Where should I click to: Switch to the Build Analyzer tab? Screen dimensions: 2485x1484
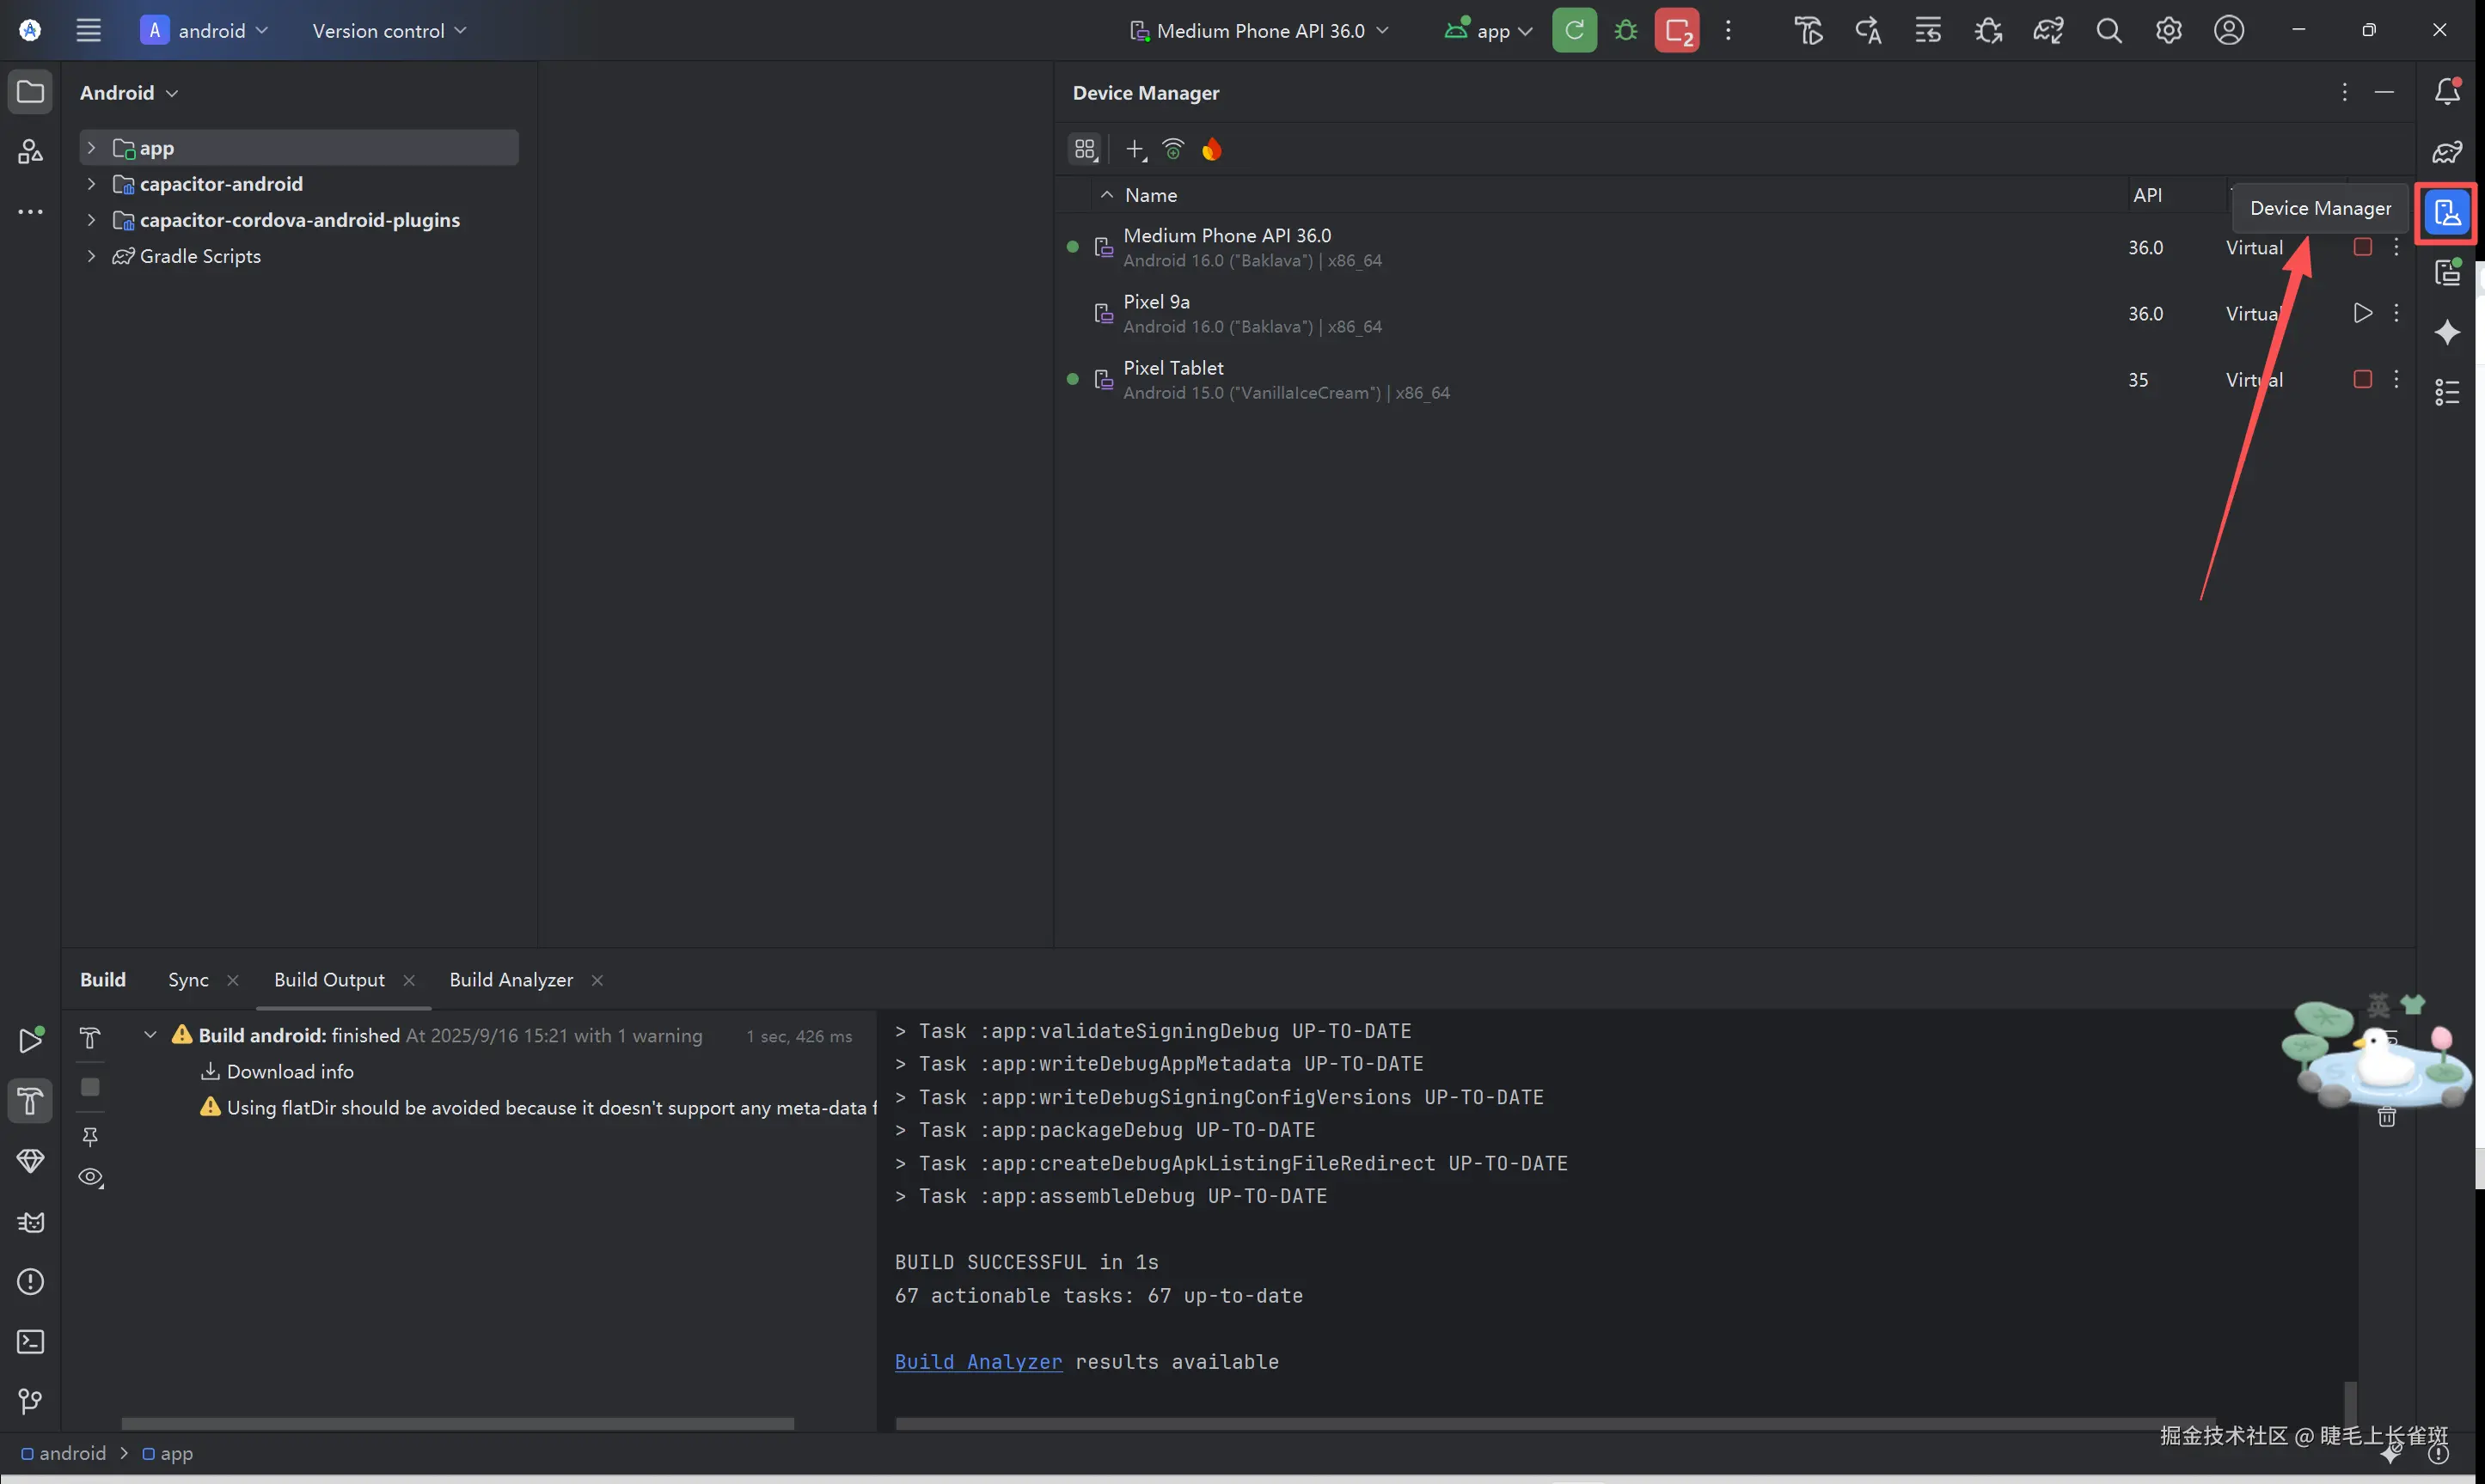[510, 980]
